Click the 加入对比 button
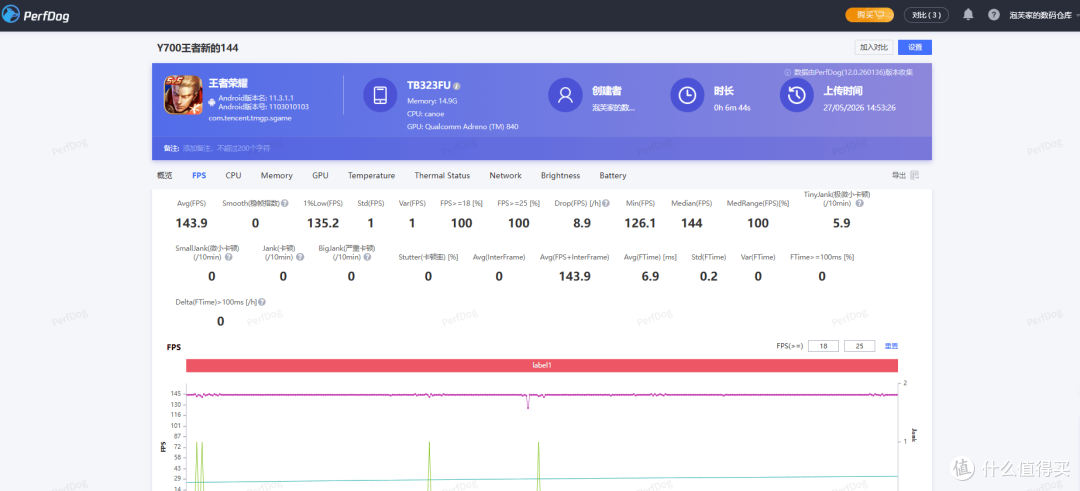Viewport: 1080px width, 491px height. point(874,48)
